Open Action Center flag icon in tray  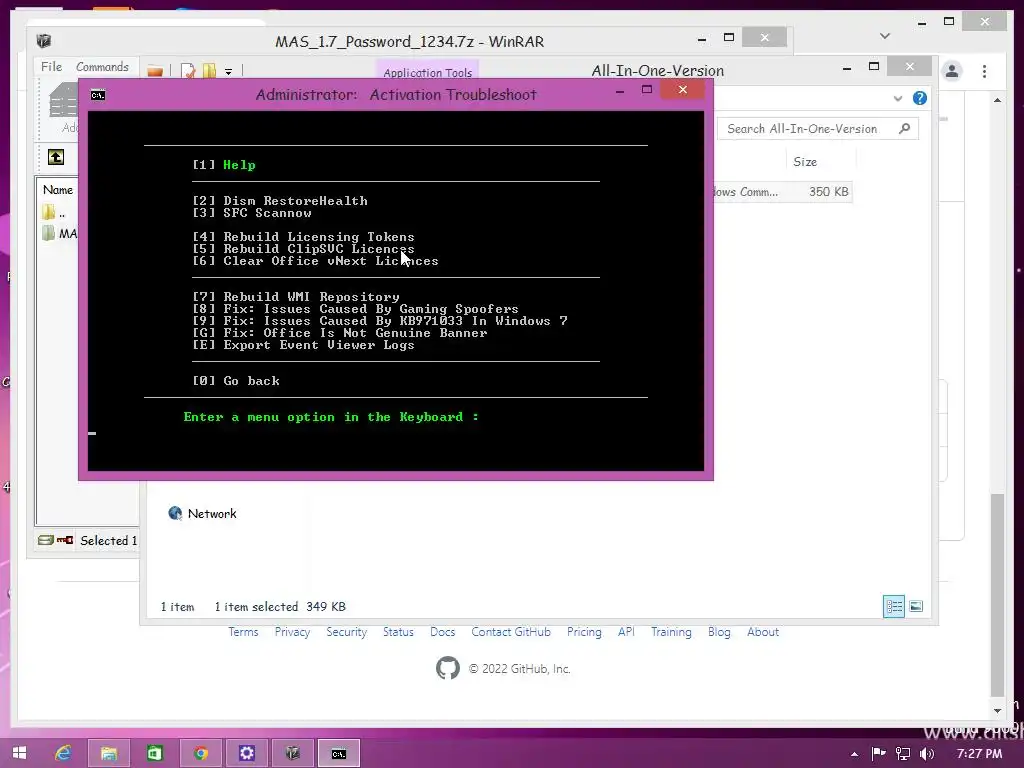tap(879, 754)
